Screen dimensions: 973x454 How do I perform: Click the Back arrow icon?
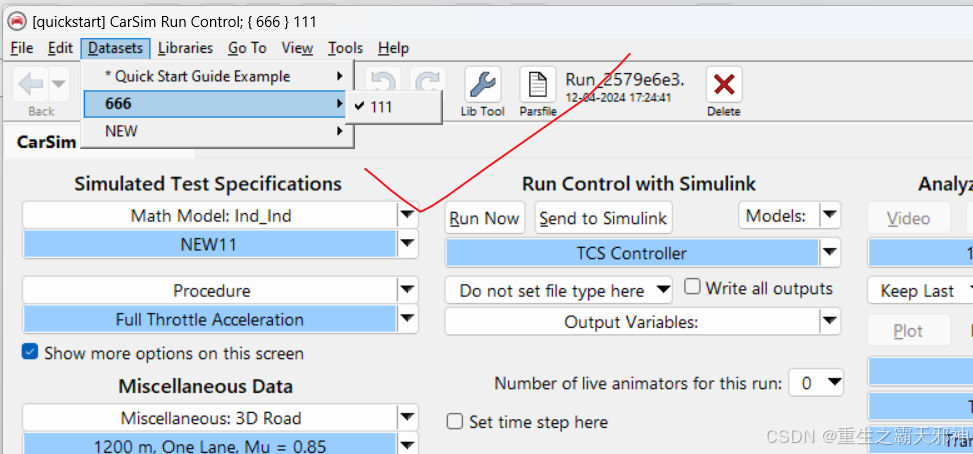tap(31, 84)
